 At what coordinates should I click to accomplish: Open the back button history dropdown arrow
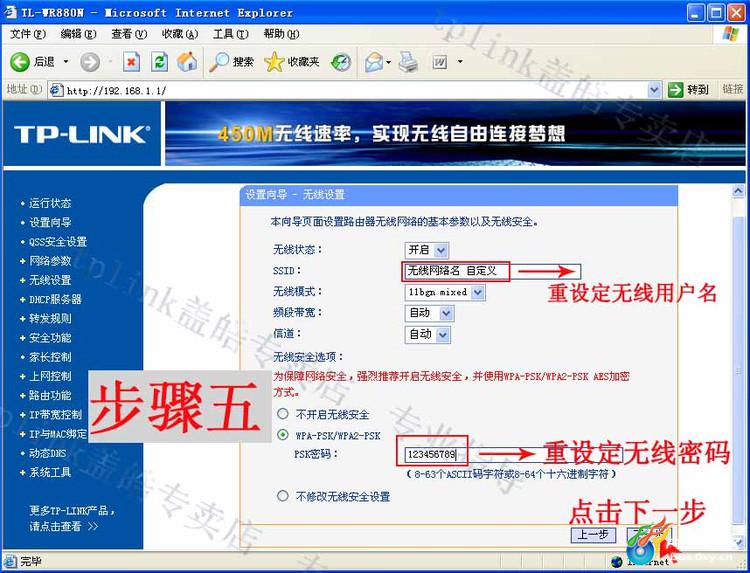(x=66, y=62)
